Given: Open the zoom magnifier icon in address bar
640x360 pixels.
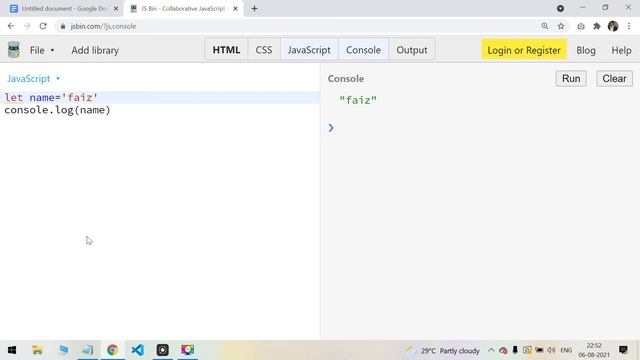Looking at the screenshot, I should click(x=544, y=26).
